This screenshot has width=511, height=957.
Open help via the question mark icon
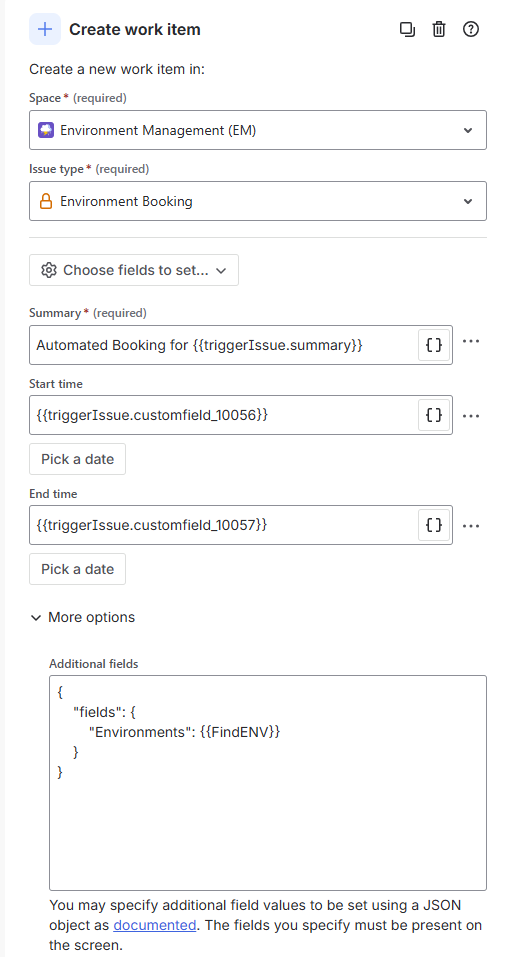pos(471,29)
